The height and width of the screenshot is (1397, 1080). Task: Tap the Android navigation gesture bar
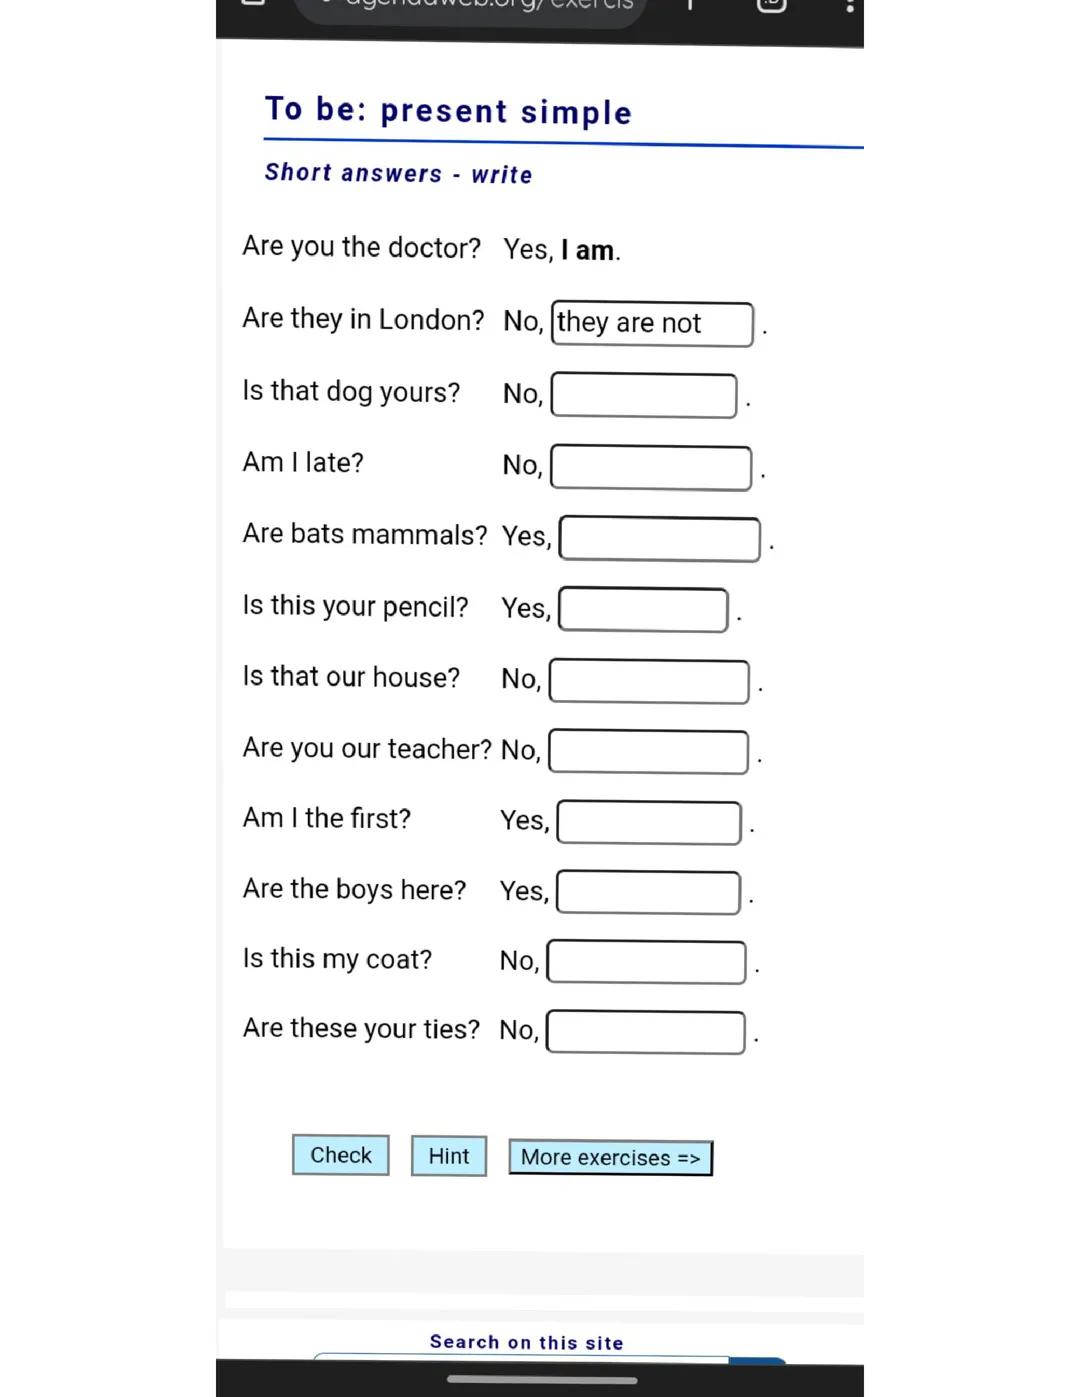(x=542, y=1380)
